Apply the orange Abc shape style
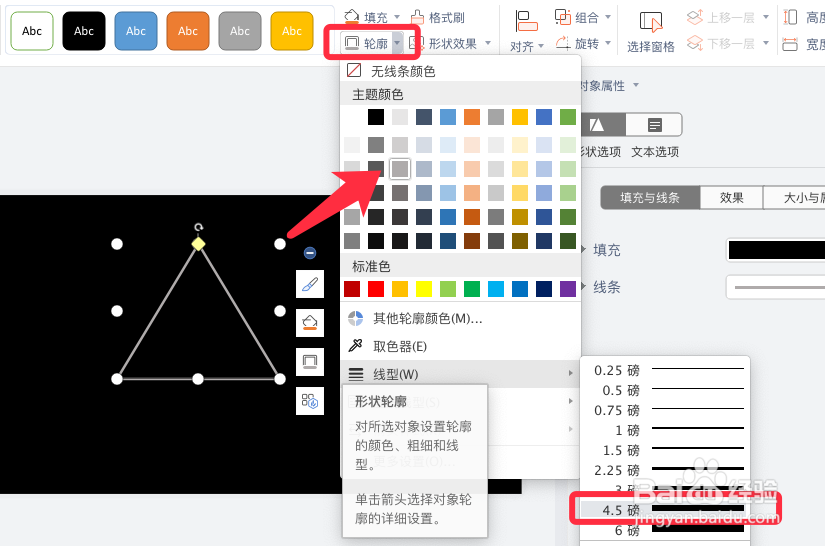825x546 pixels. 188,31
